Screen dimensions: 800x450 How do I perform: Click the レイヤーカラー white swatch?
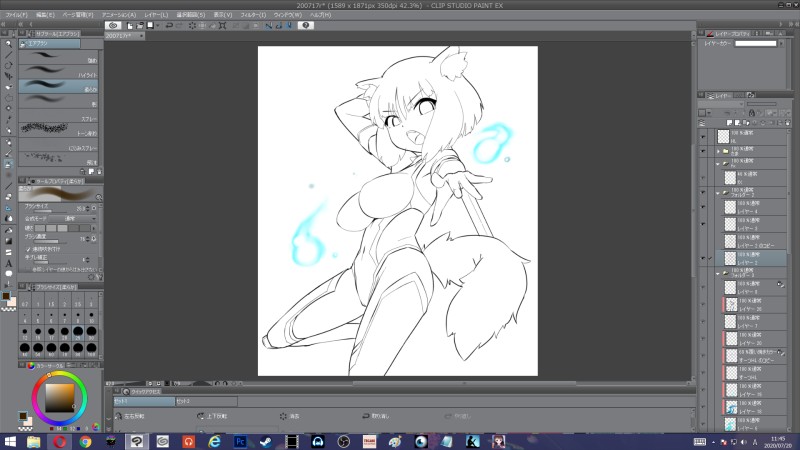(x=756, y=43)
